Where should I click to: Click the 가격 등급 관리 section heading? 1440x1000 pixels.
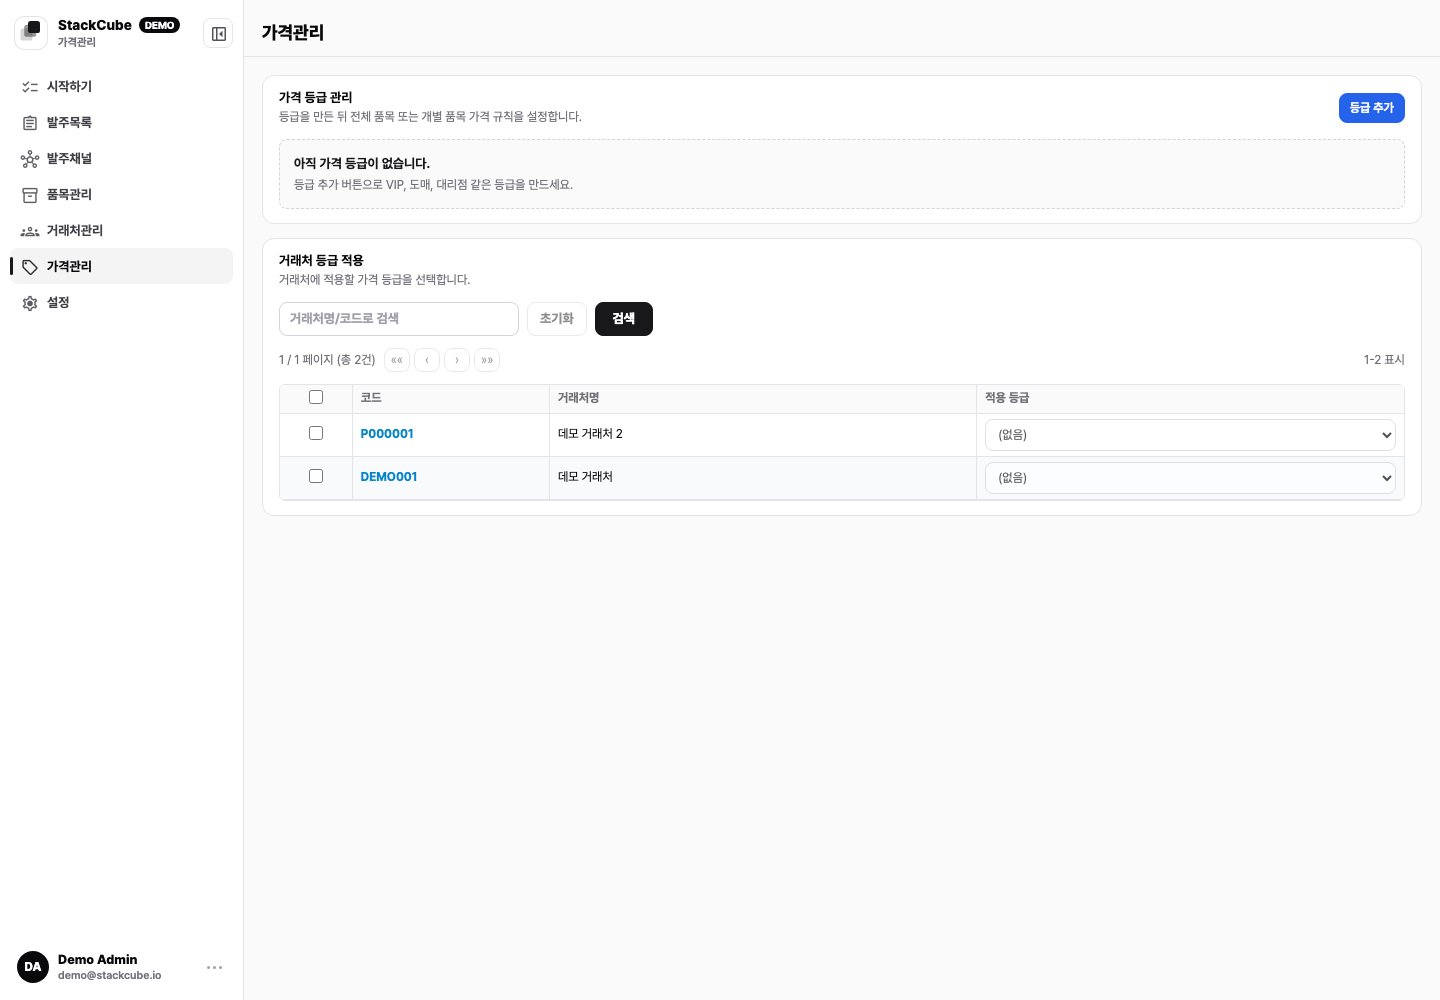[315, 97]
